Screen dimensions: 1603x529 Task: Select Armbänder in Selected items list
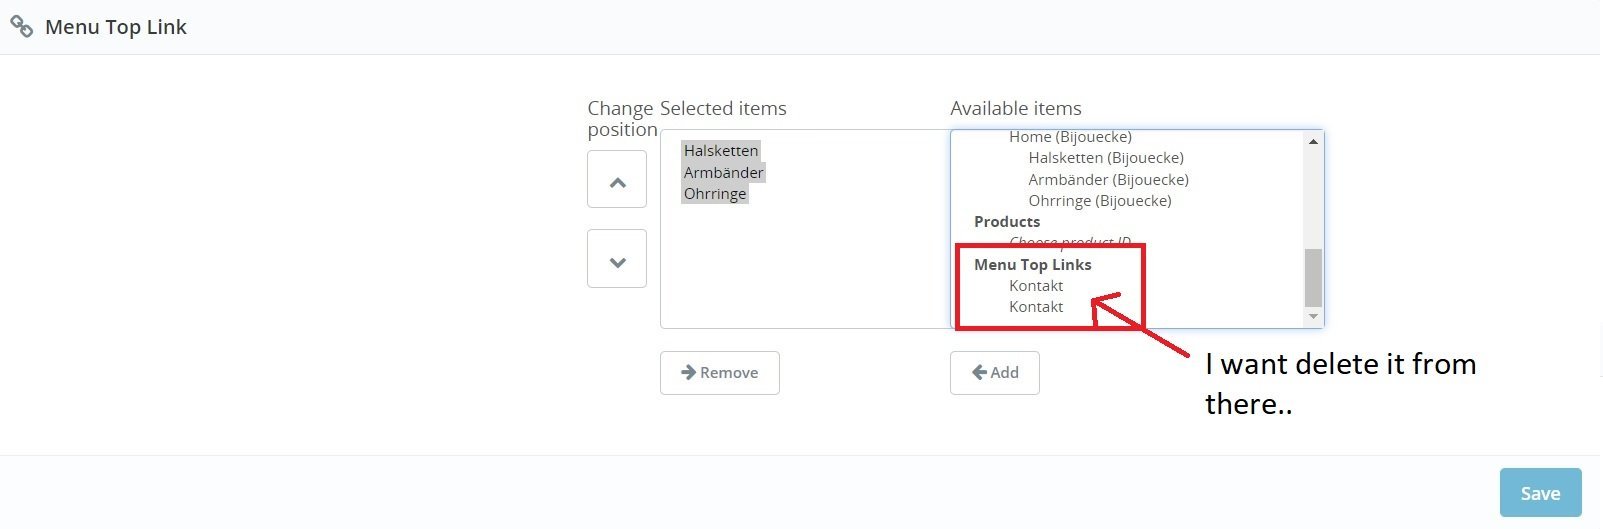click(x=723, y=173)
